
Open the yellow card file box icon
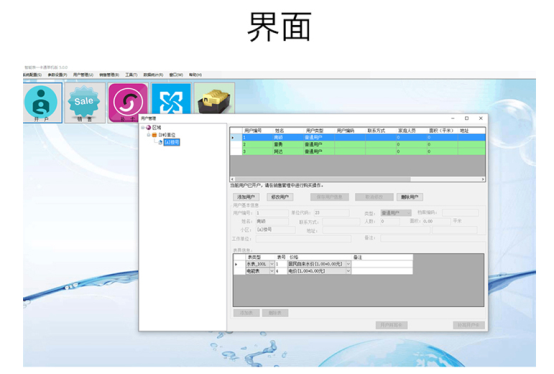pyautogui.click(x=214, y=99)
